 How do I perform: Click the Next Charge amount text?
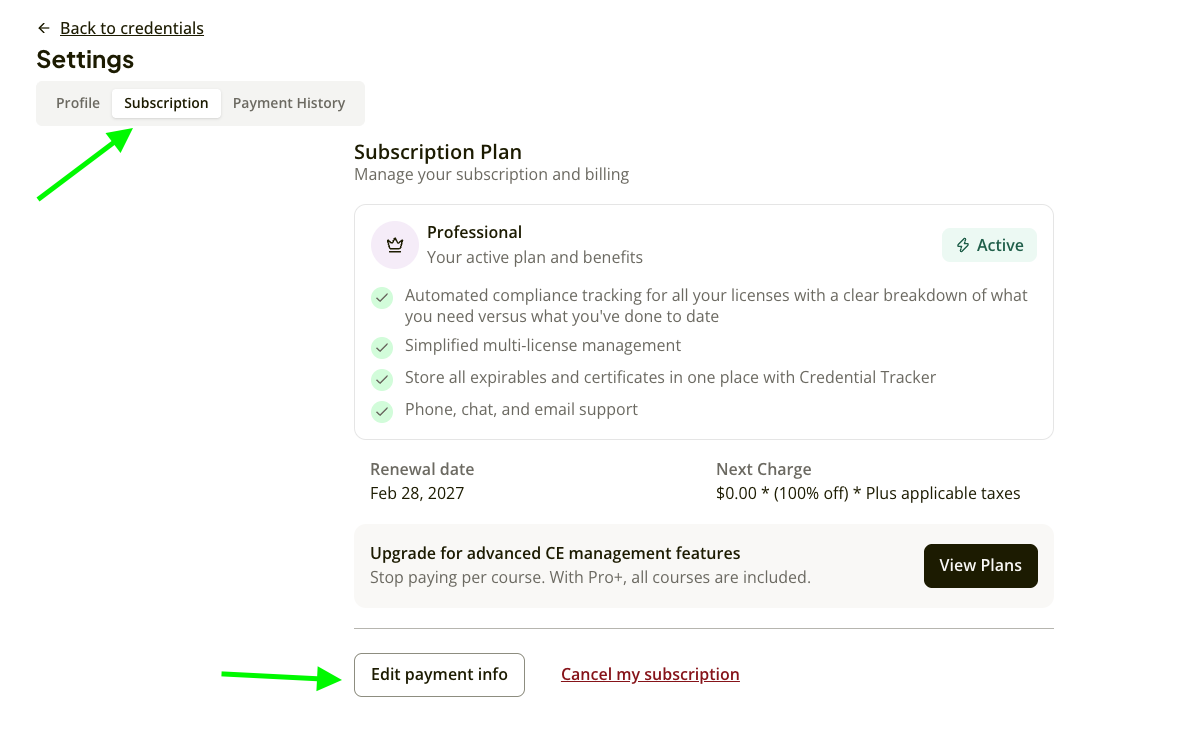[x=868, y=493]
